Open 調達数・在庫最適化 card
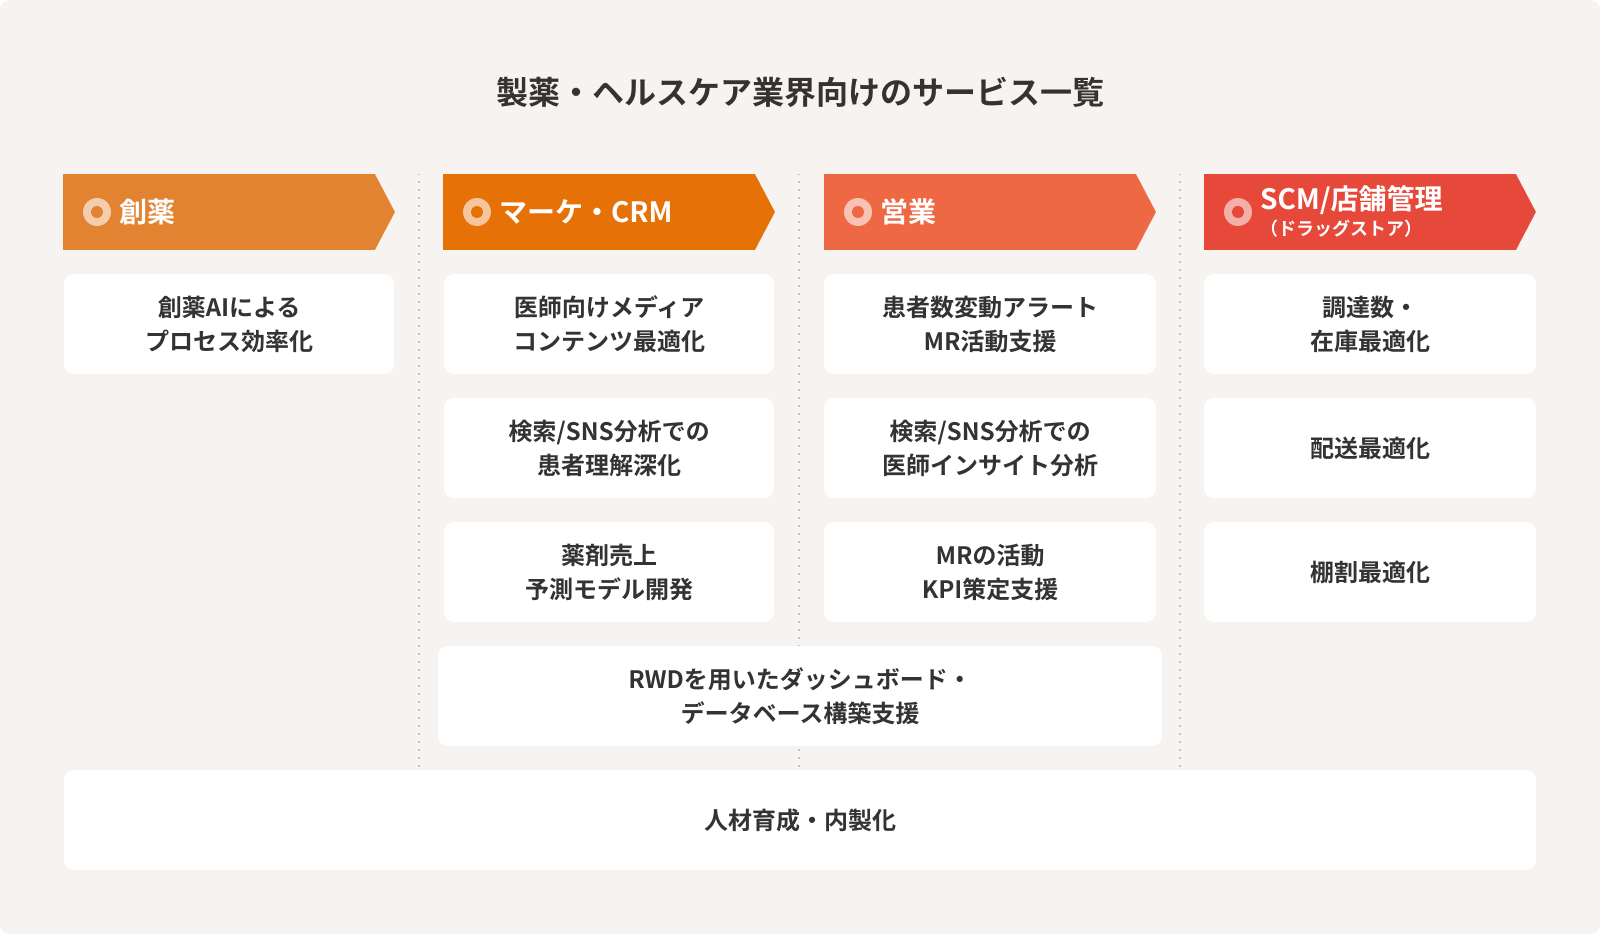The width and height of the screenshot is (1600, 934). (x=1370, y=324)
